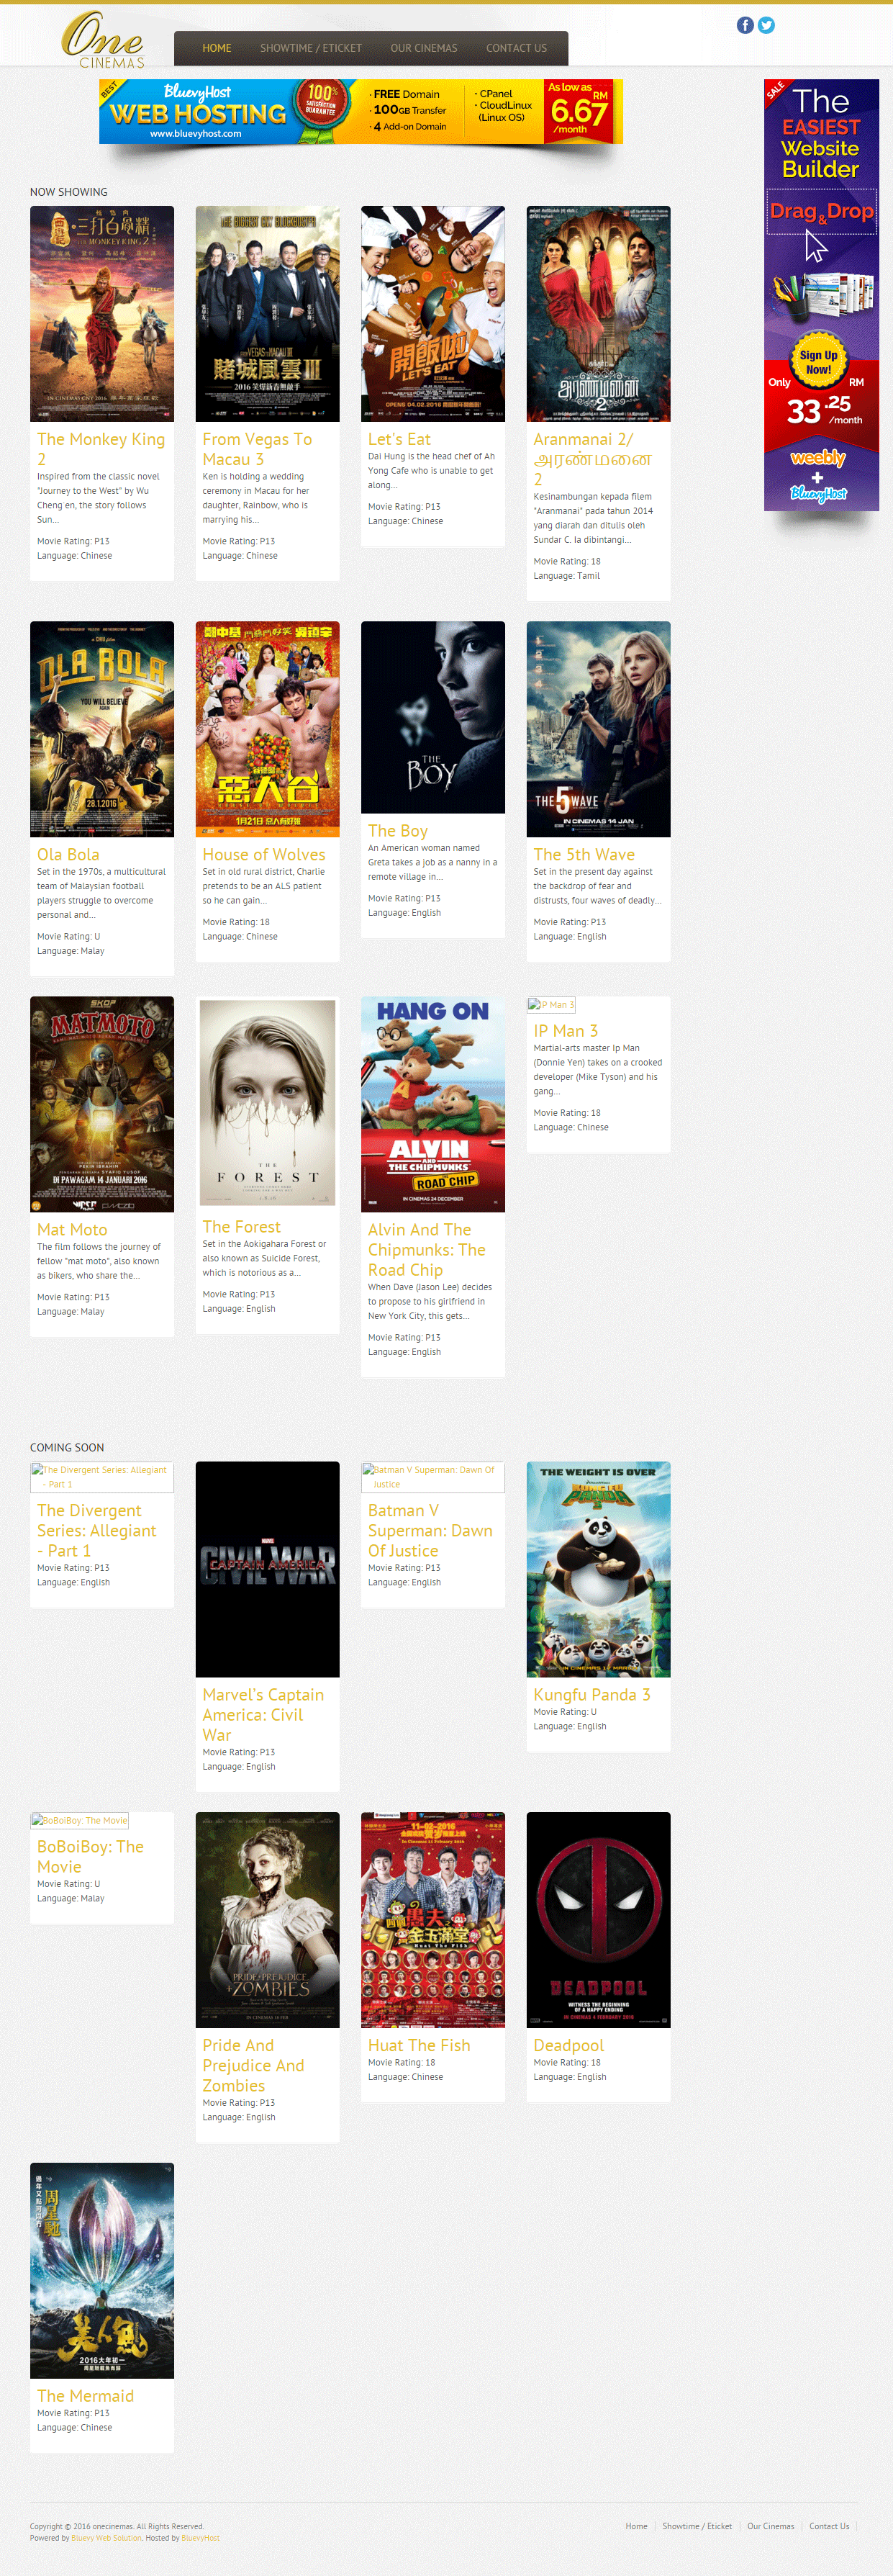The image size is (893, 2576).
Task: Open Our Cinemas in the top menu
Action: pos(424,48)
